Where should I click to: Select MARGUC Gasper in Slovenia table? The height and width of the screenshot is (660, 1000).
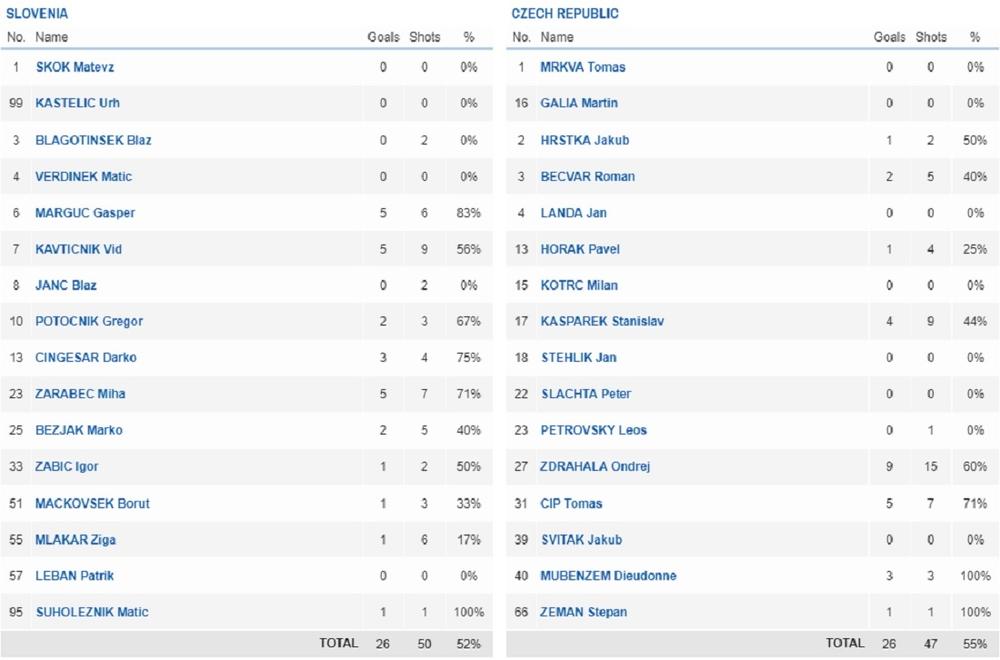85,213
